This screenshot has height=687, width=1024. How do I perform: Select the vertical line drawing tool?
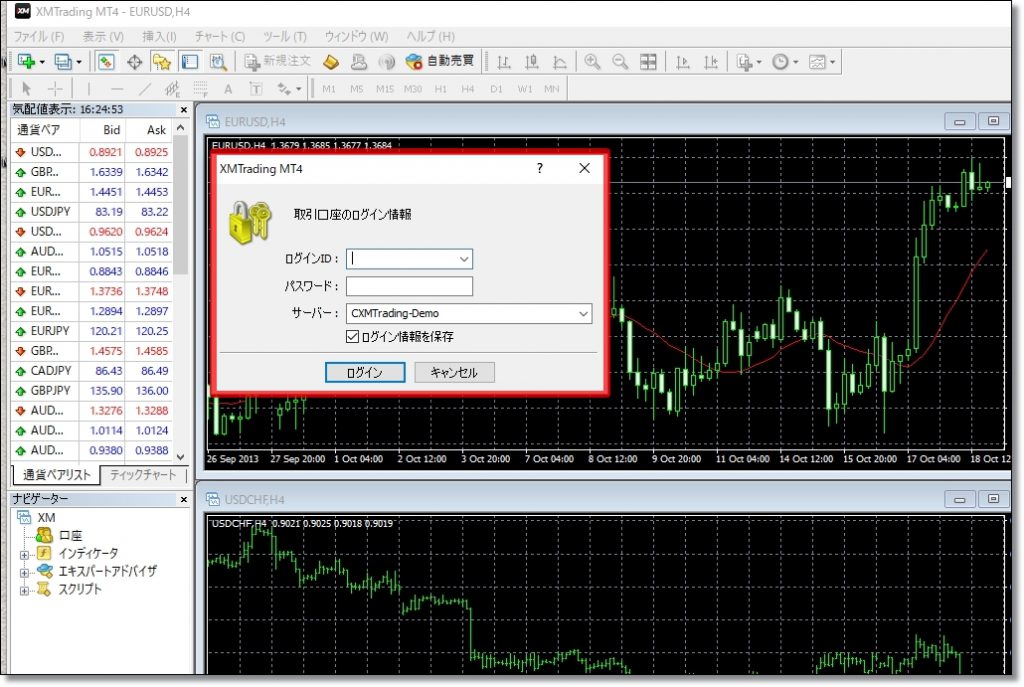pos(89,89)
